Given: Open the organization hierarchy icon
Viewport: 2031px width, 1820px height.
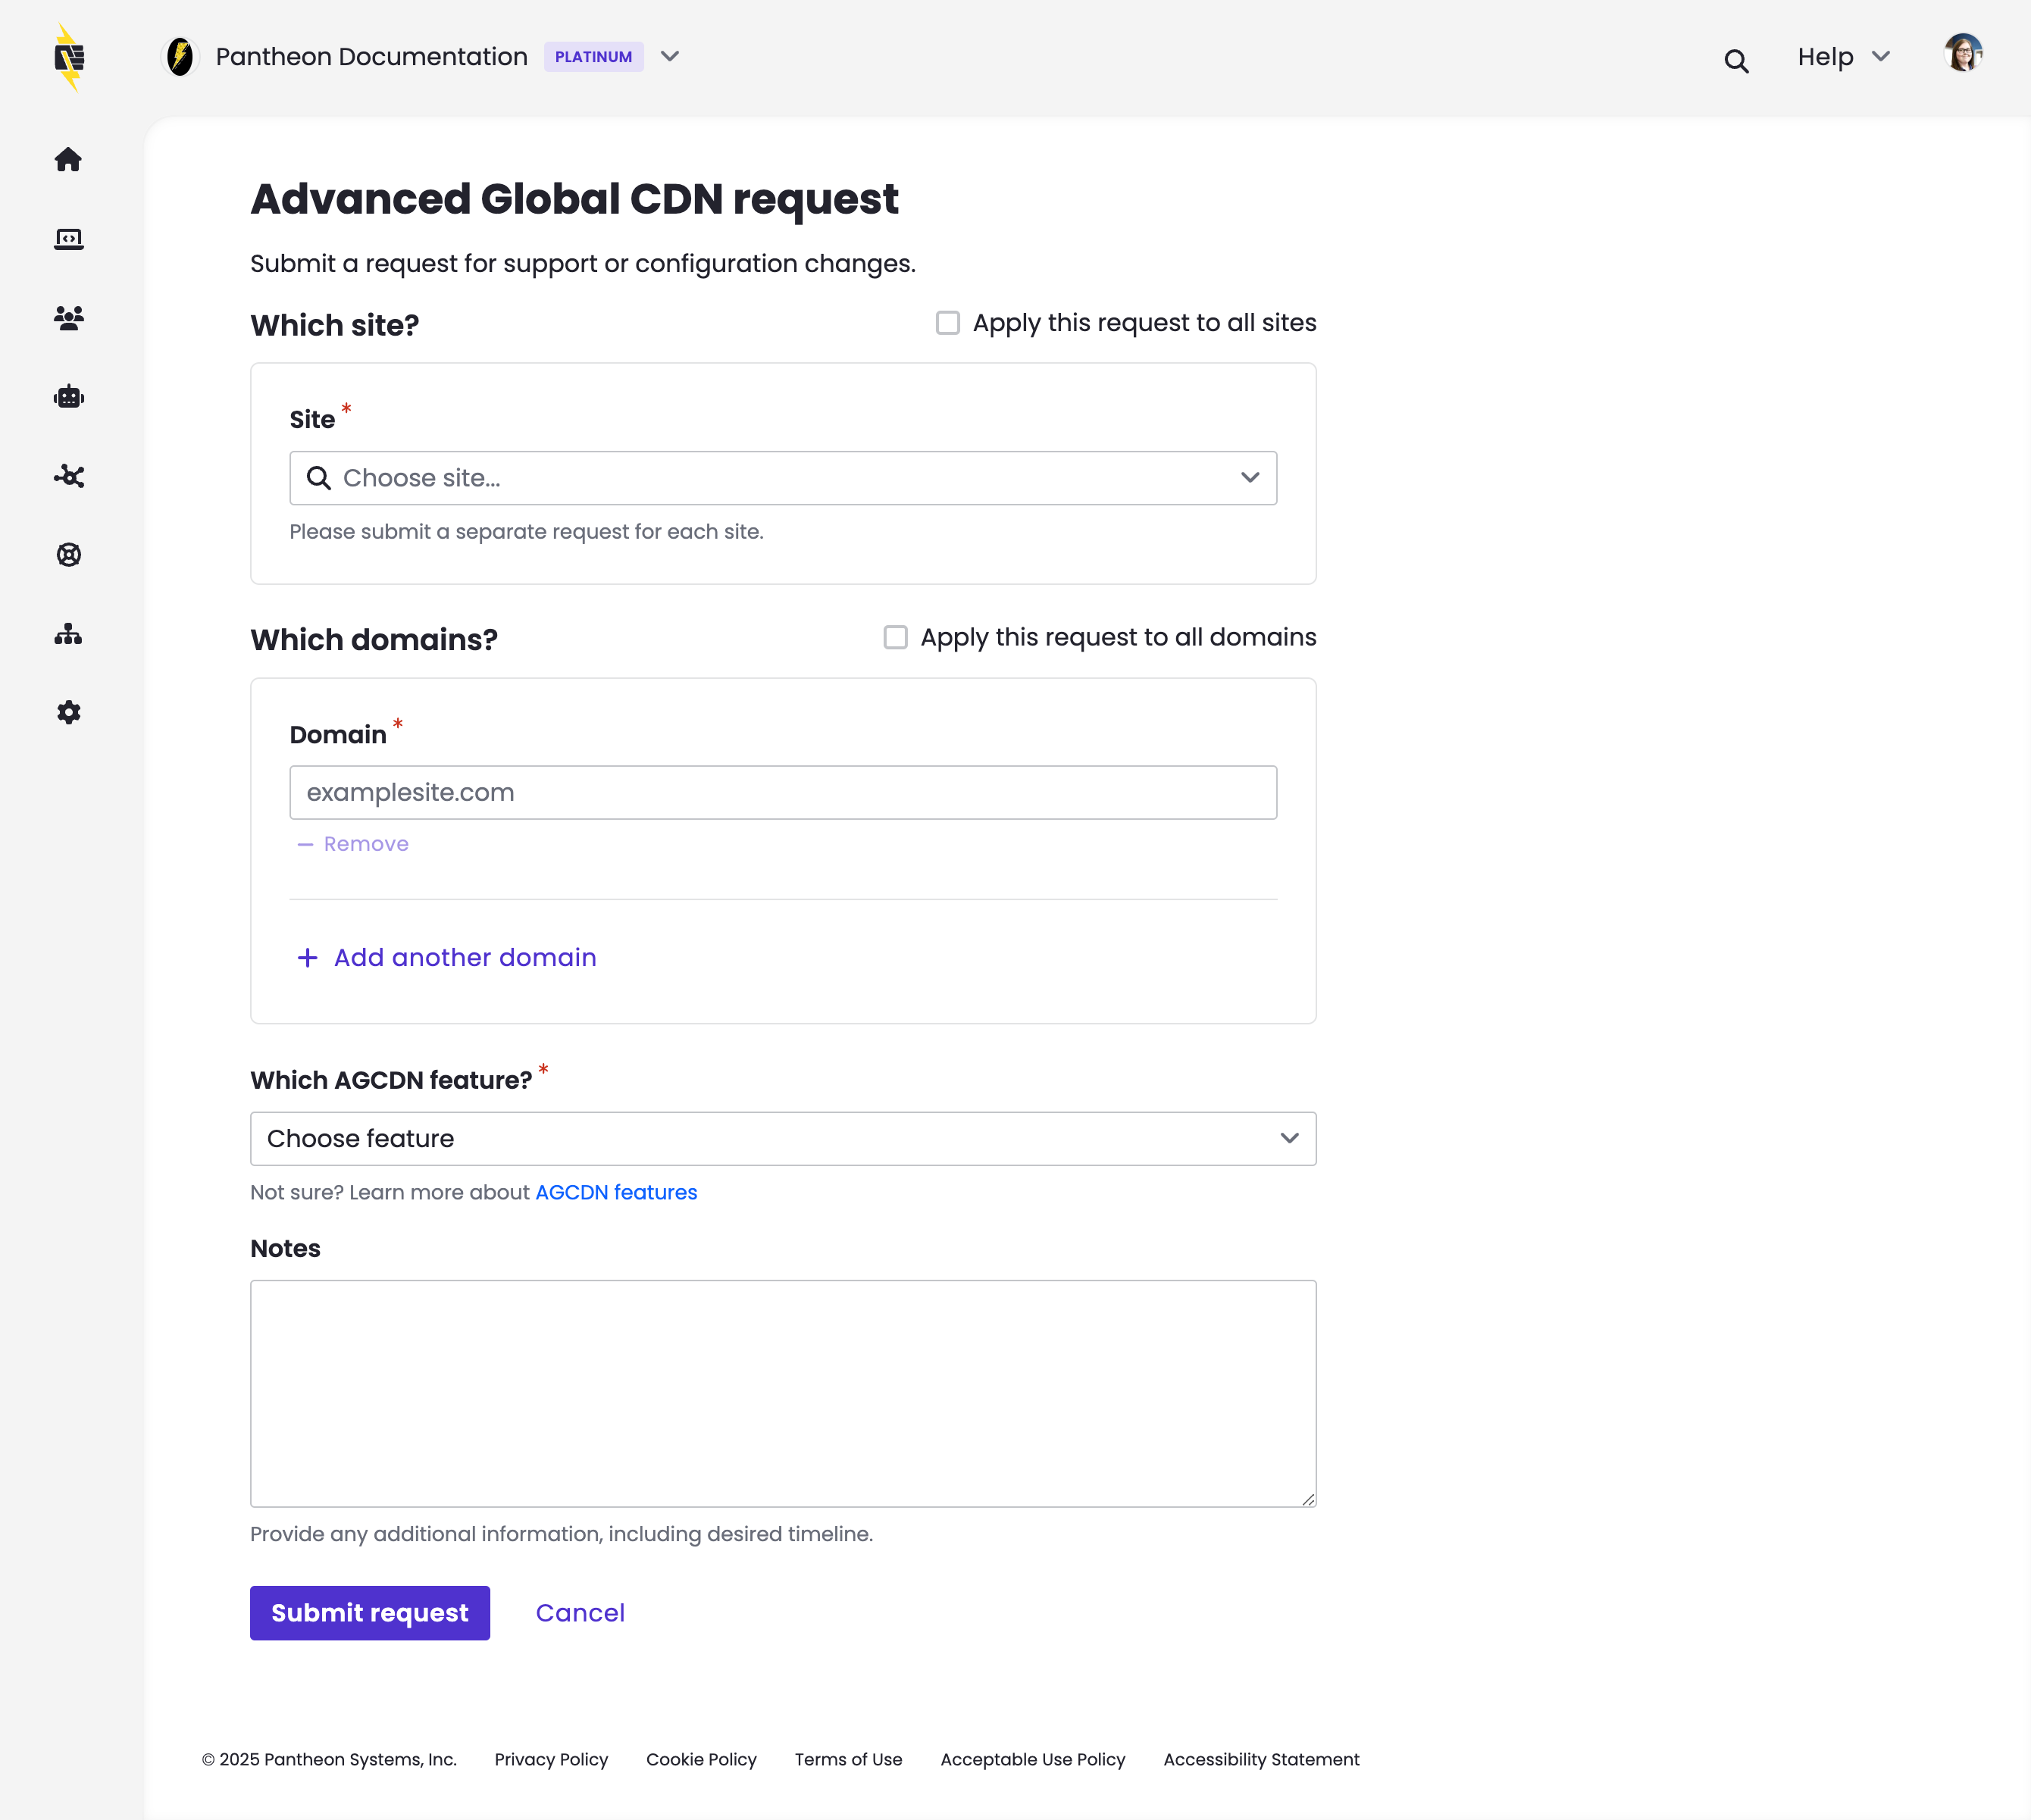Looking at the screenshot, I should click(68, 633).
